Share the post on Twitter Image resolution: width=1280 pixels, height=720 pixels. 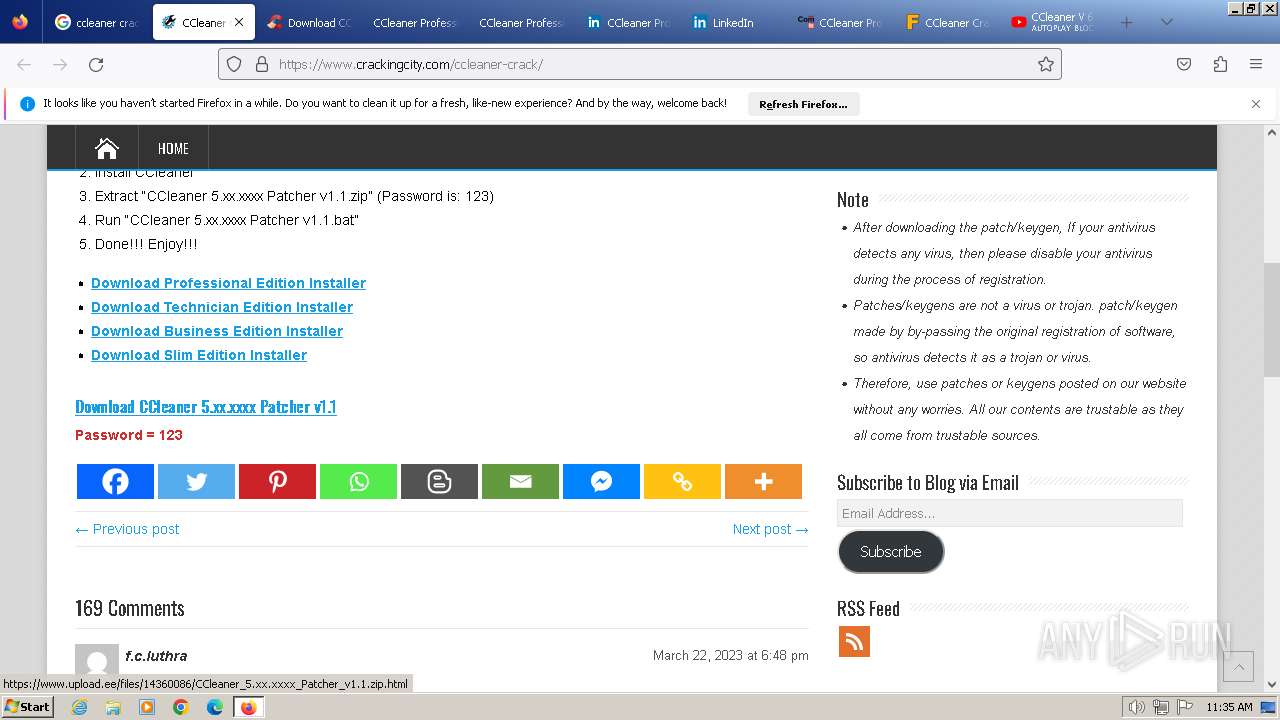pyautogui.click(x=196, y=481)
